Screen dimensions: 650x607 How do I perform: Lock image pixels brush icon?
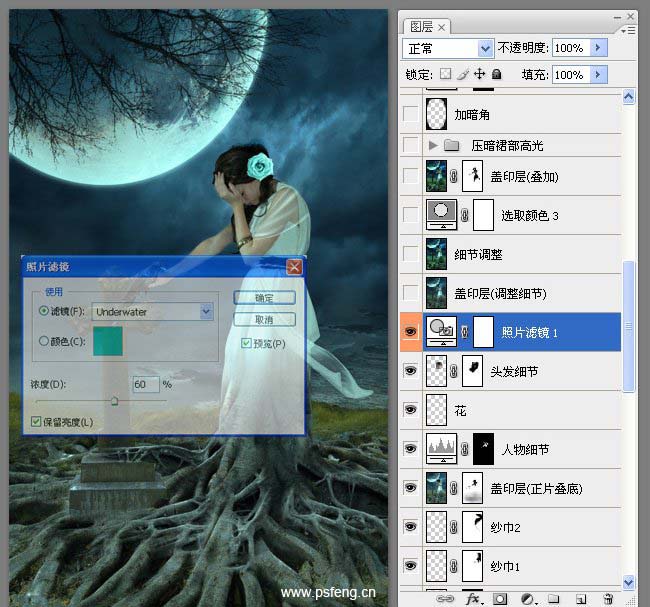coord(463,74)
